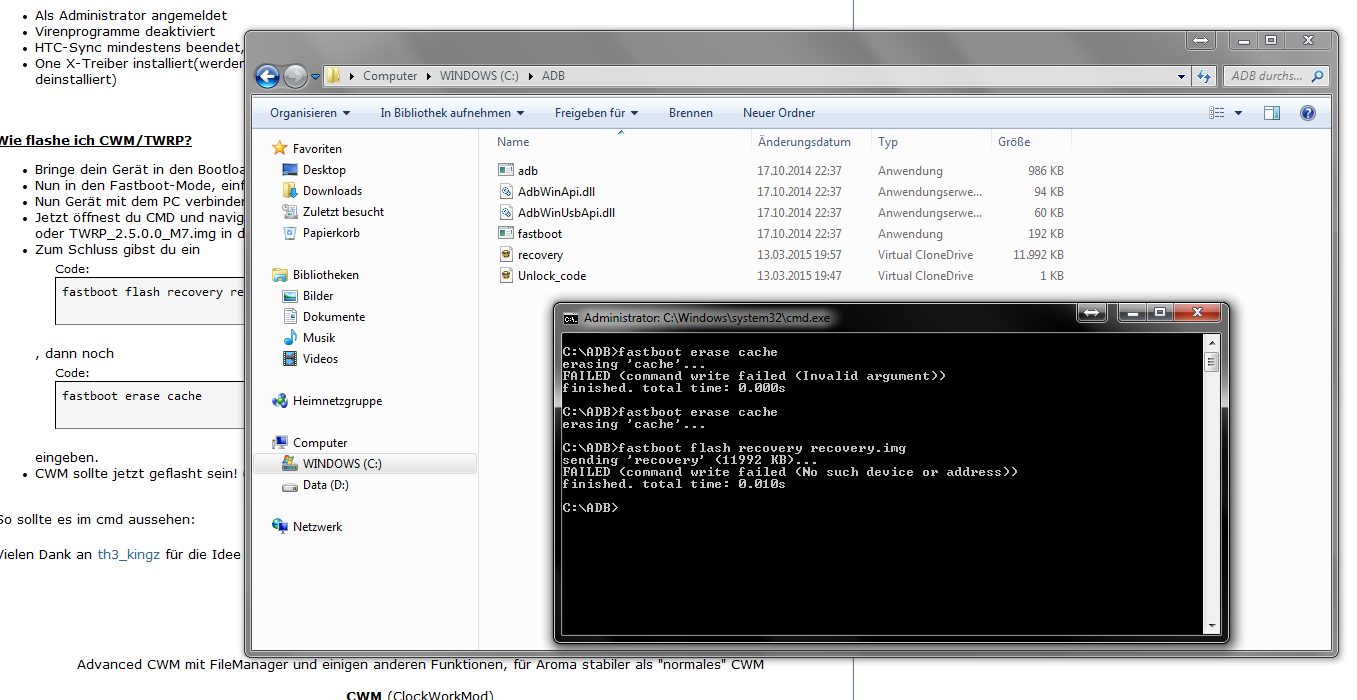Open the th3_kingz profile link
The width and height of the screenshot is (1357, 700).
[x=128, y=554]
